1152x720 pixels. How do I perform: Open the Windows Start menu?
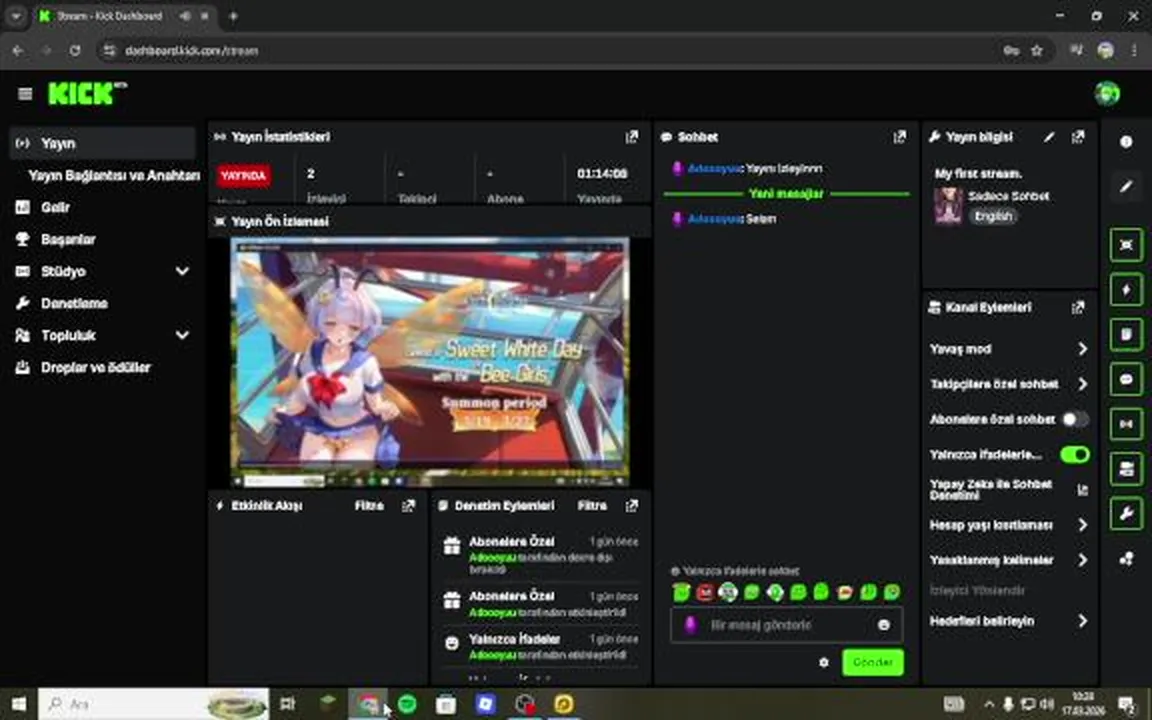tap(19, 704)
